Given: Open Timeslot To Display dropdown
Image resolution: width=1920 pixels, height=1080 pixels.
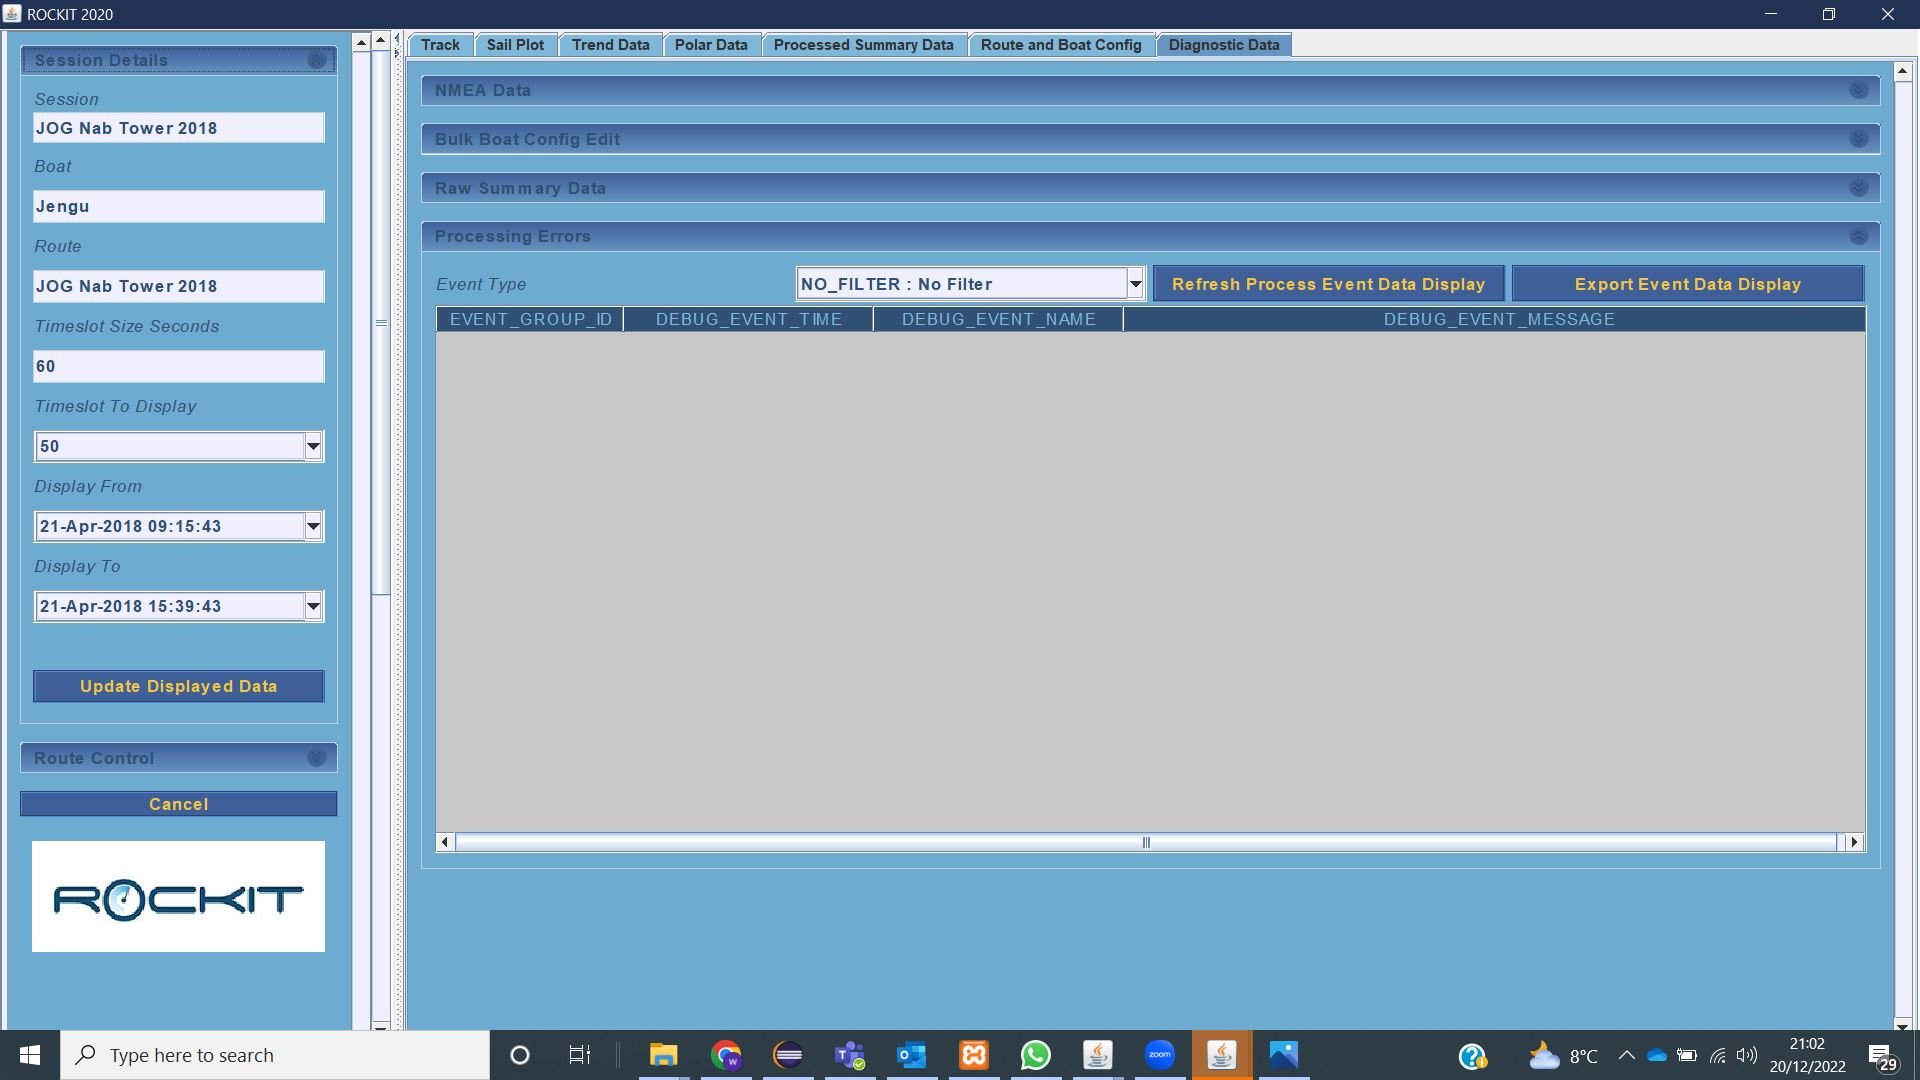Looking at the screenshot, I should 313,446.
